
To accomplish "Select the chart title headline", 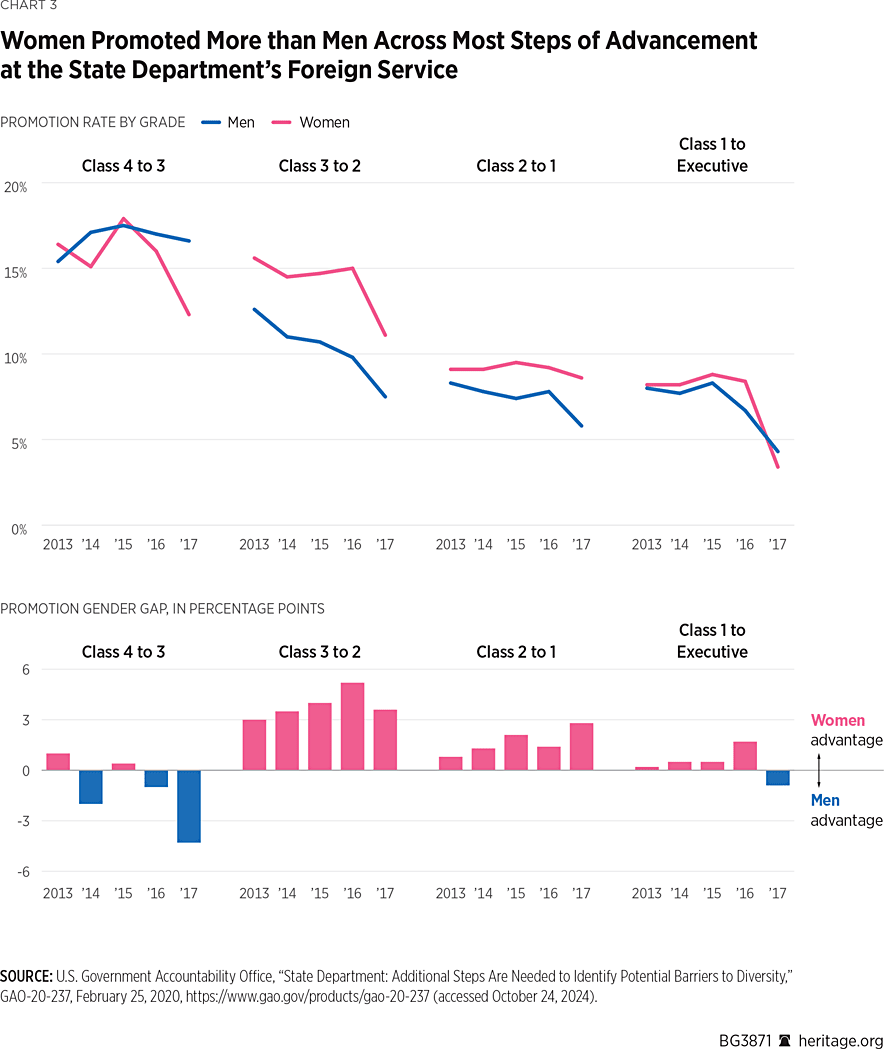I will point(378,55).
